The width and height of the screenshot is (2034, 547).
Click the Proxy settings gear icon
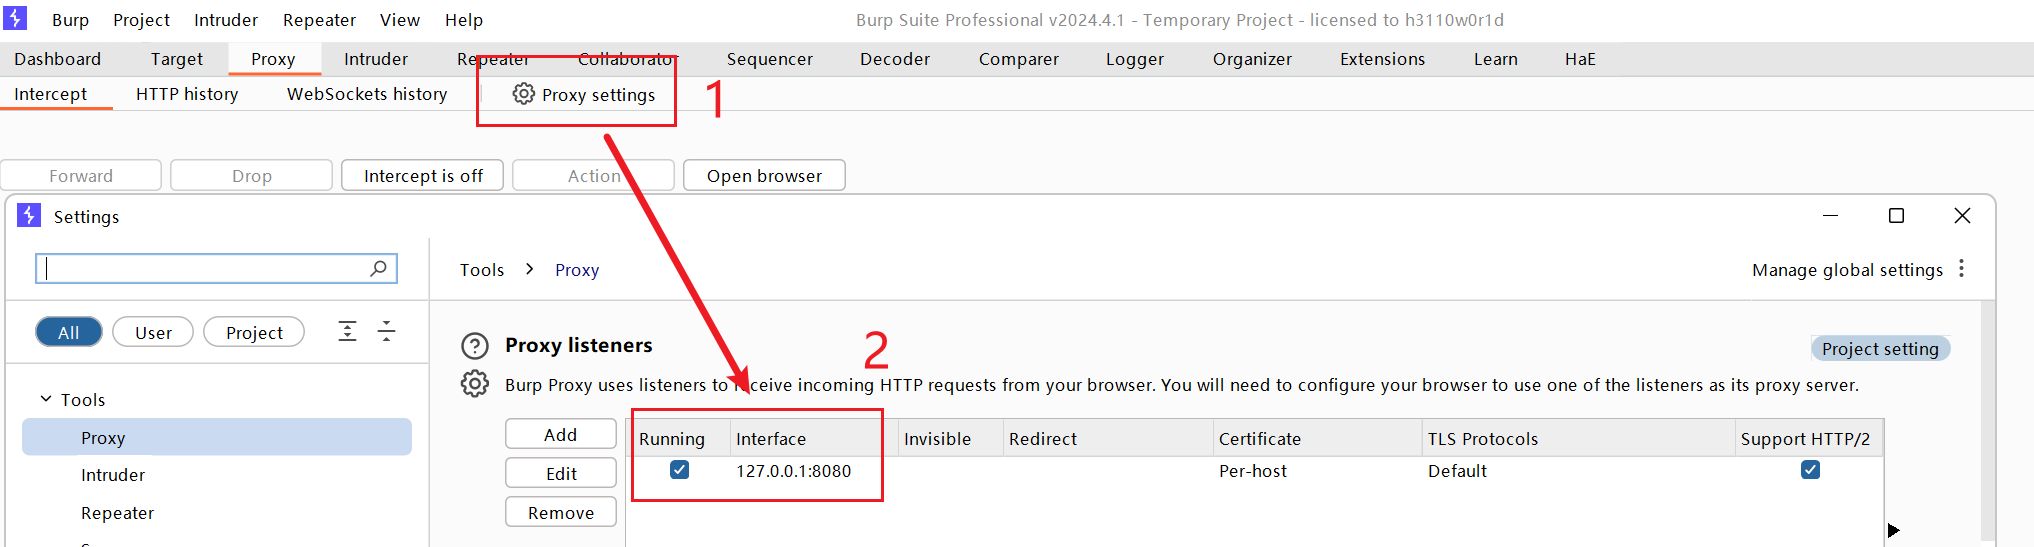pyautogui.click(x=524, y=94)
